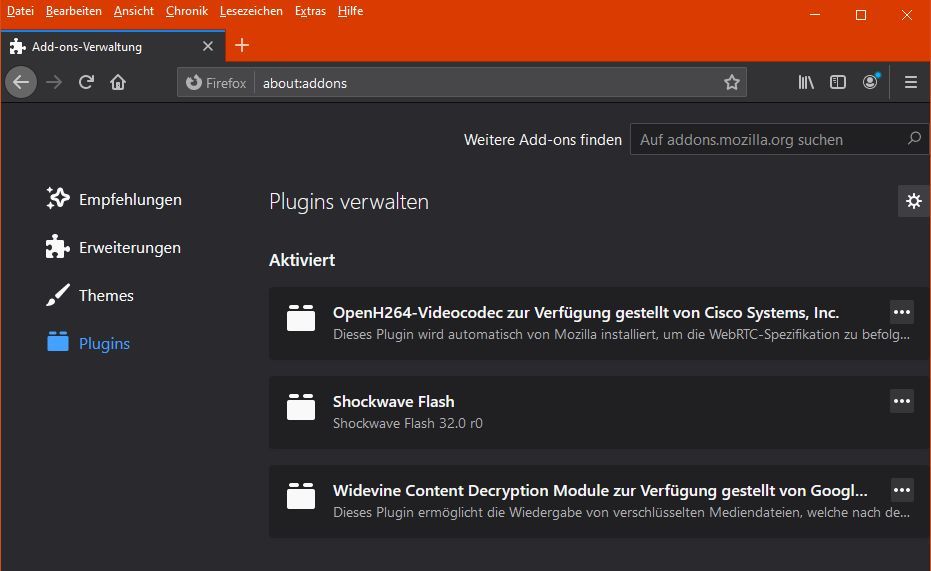Bookmark this page with the star
The image size is (931, 571).
click(x=732, y=83)
